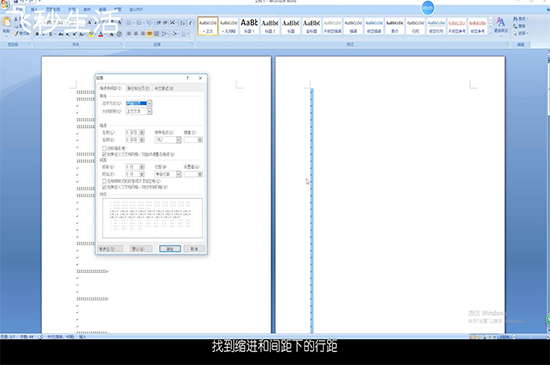
Task: Expand the styles gallery more arrow
Action: click(x=491, y=32)
